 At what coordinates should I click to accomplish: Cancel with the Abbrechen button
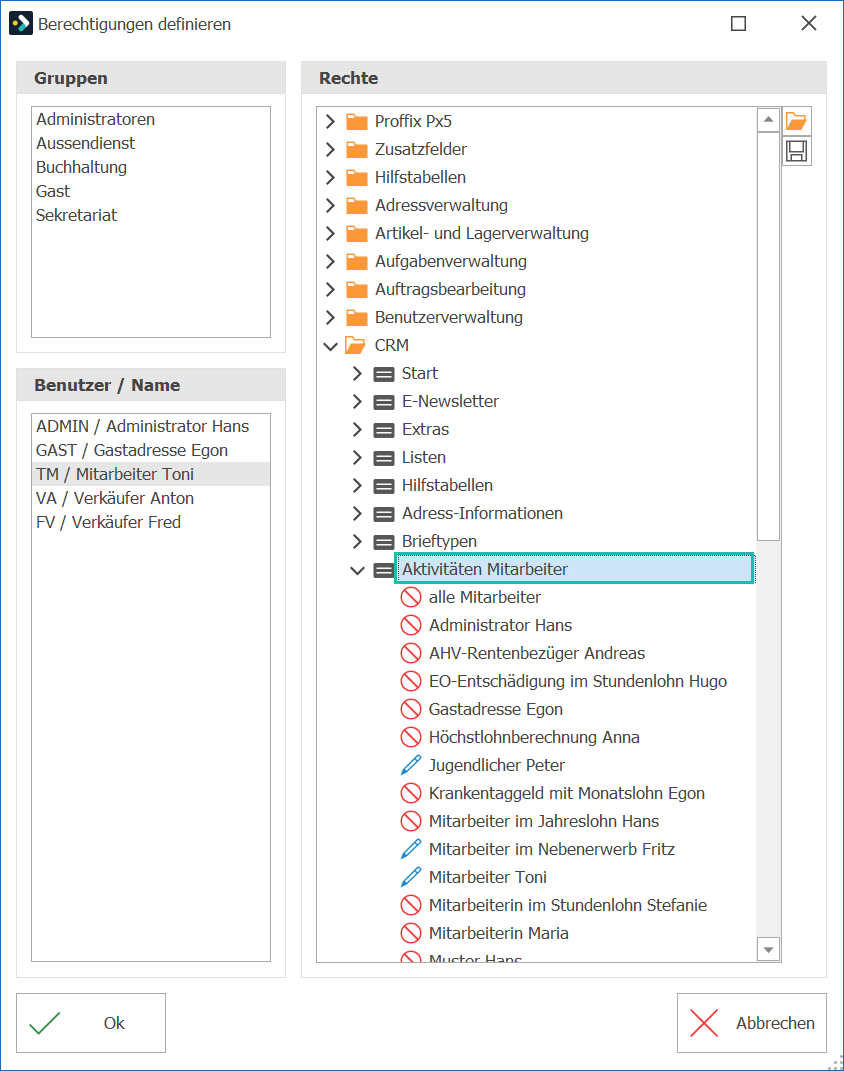pyautogui.click(x=752, y=1023)
